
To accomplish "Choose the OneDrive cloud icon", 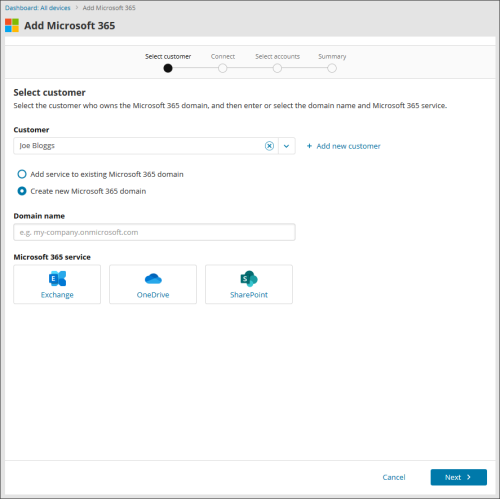I will [153, 278].
